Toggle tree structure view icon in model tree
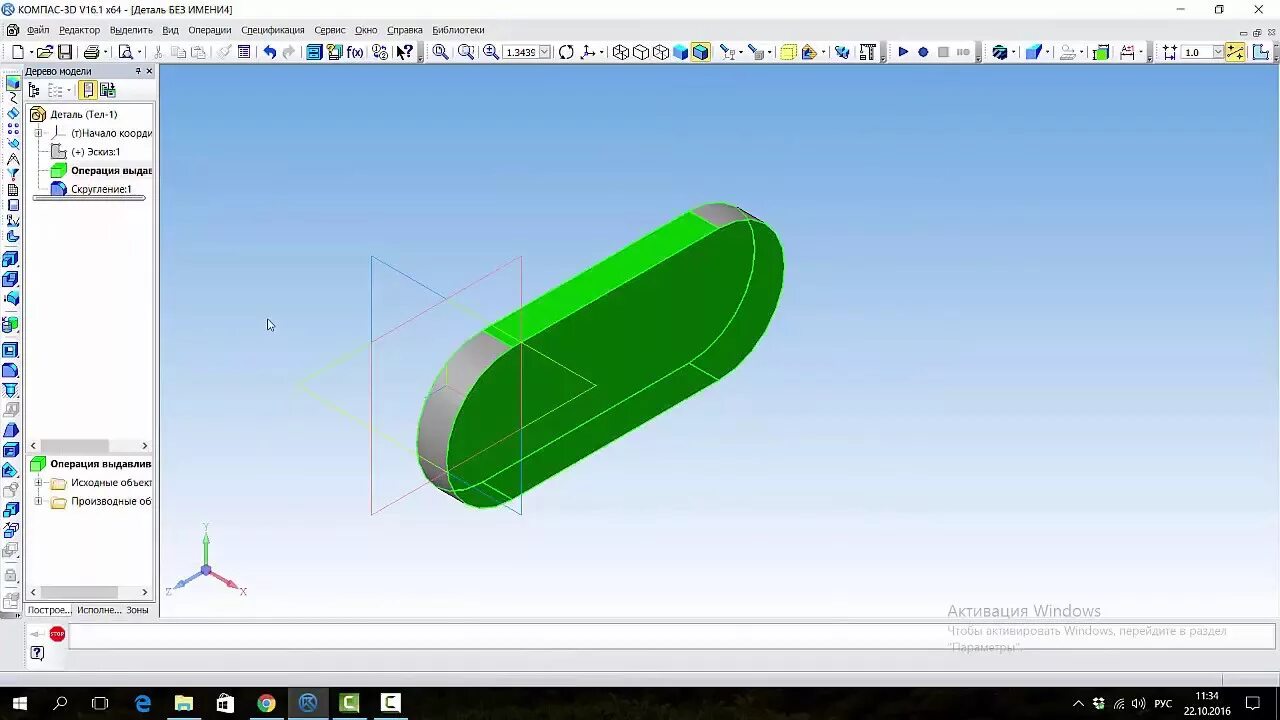 point(33,90)
